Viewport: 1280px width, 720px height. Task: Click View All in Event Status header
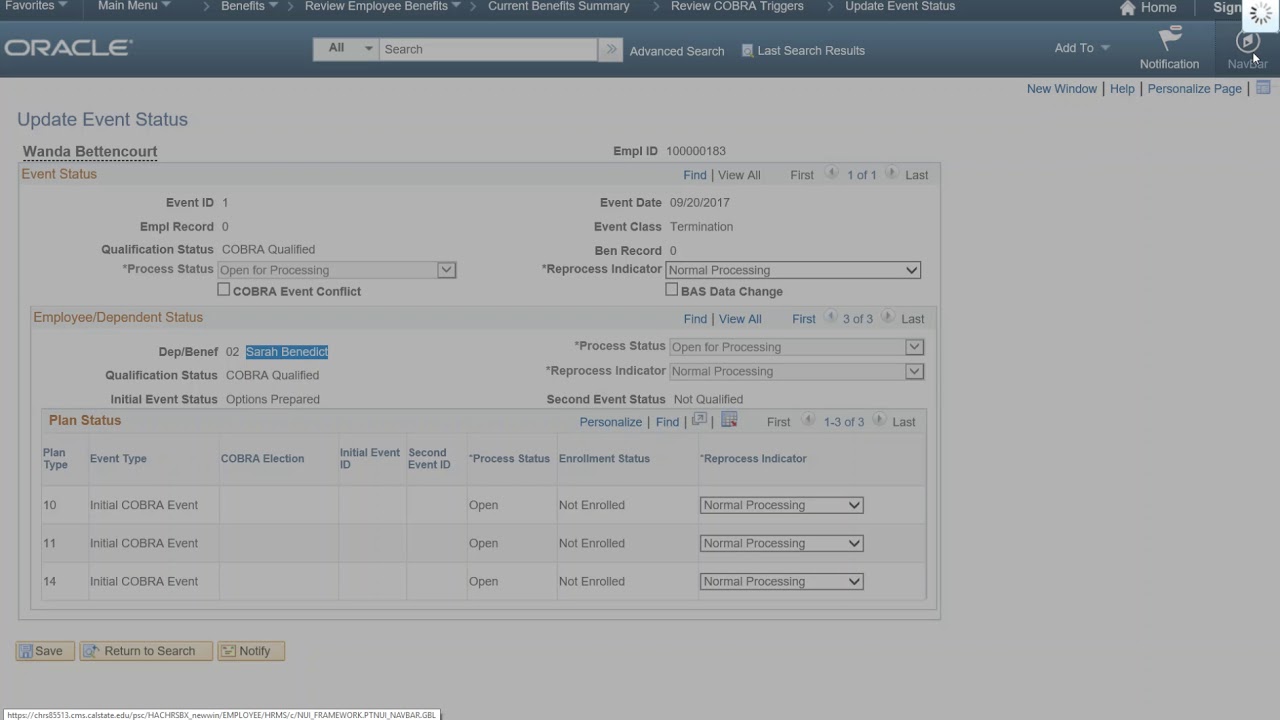[739, 175]
